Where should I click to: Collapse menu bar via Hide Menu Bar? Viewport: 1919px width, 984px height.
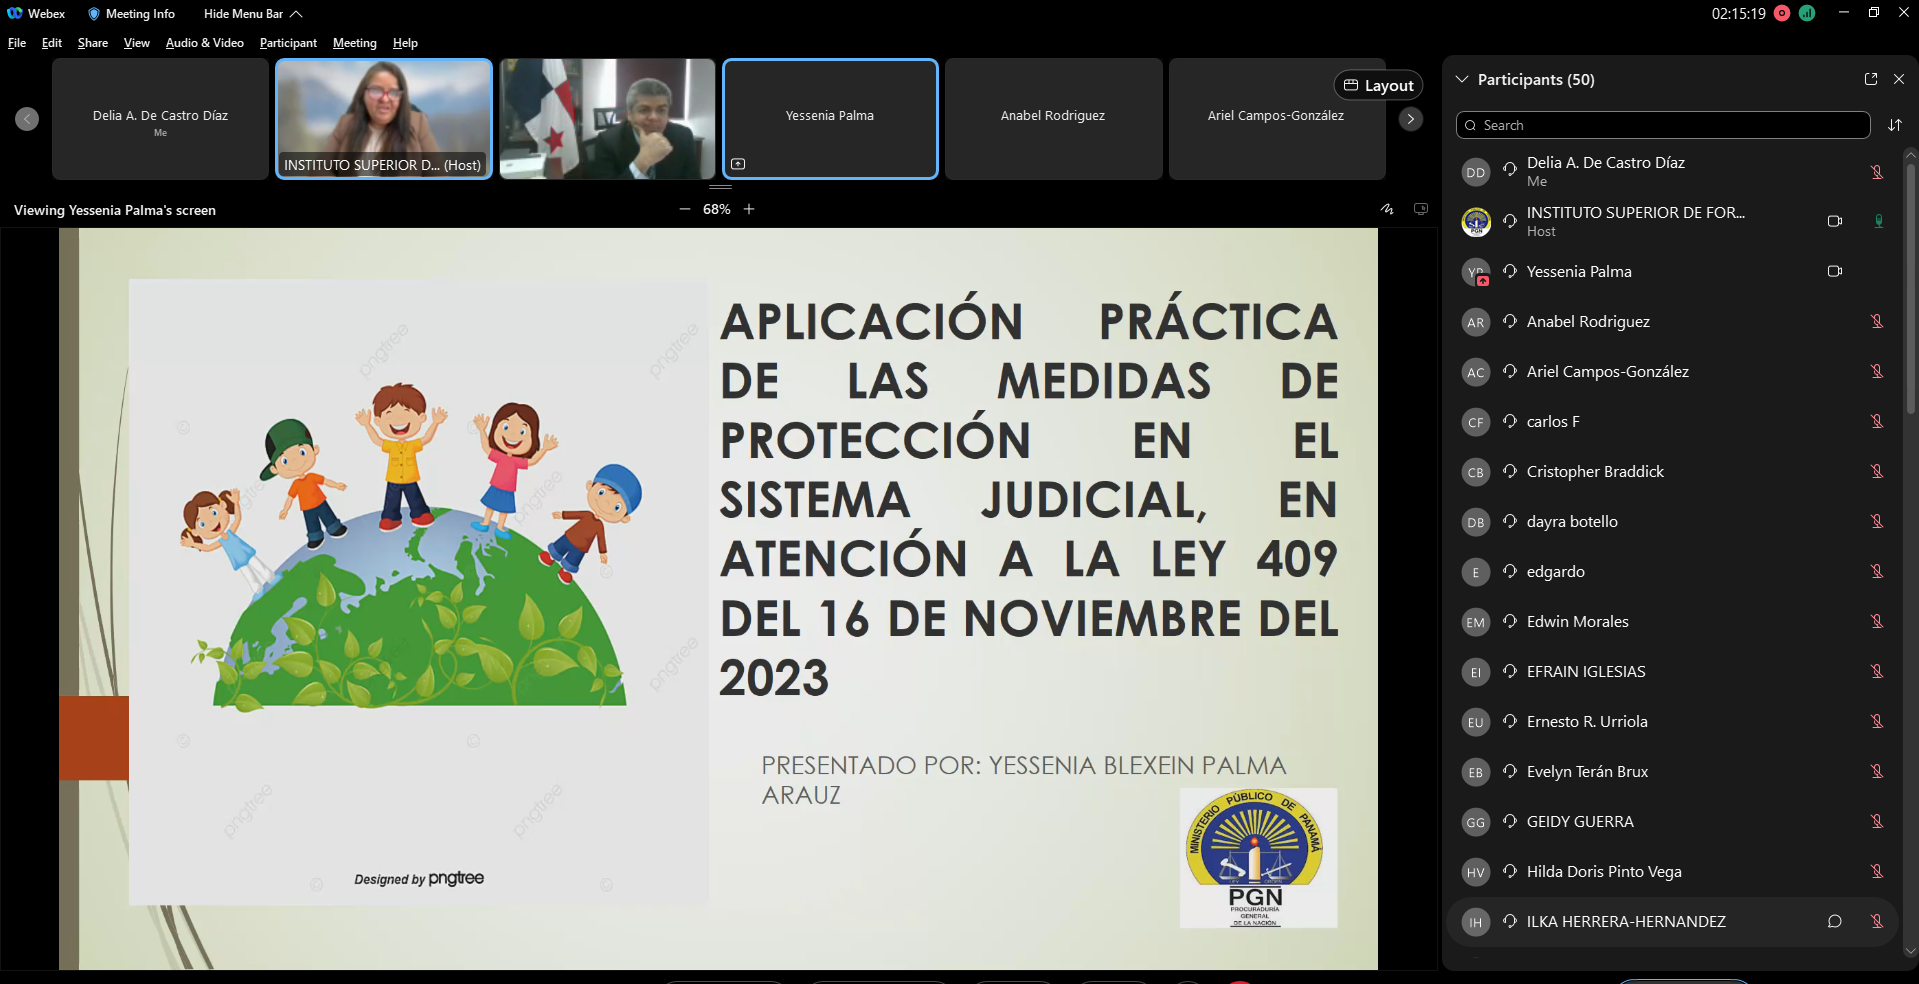(252, 14)
